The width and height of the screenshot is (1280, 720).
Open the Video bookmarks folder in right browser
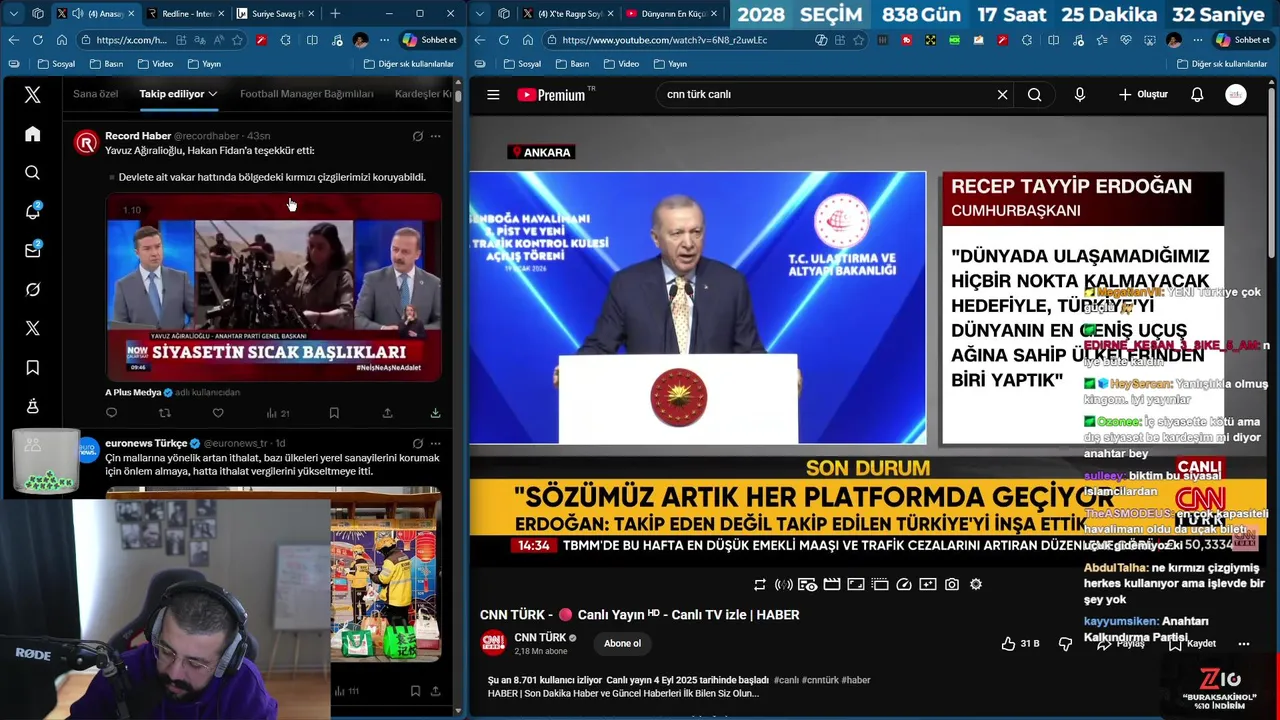620,64
